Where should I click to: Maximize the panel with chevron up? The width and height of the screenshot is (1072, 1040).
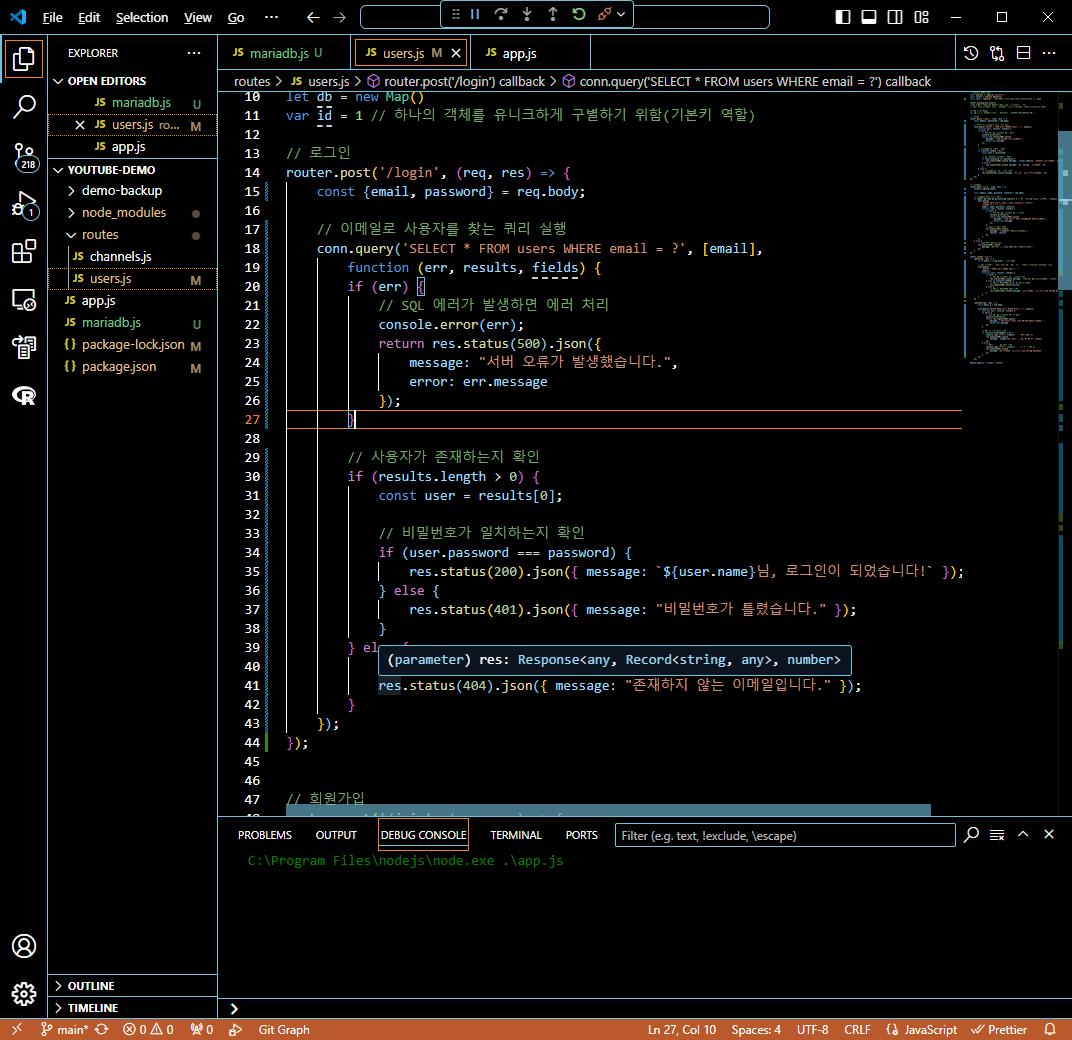pyautogui.click(x=1023, y=834)
